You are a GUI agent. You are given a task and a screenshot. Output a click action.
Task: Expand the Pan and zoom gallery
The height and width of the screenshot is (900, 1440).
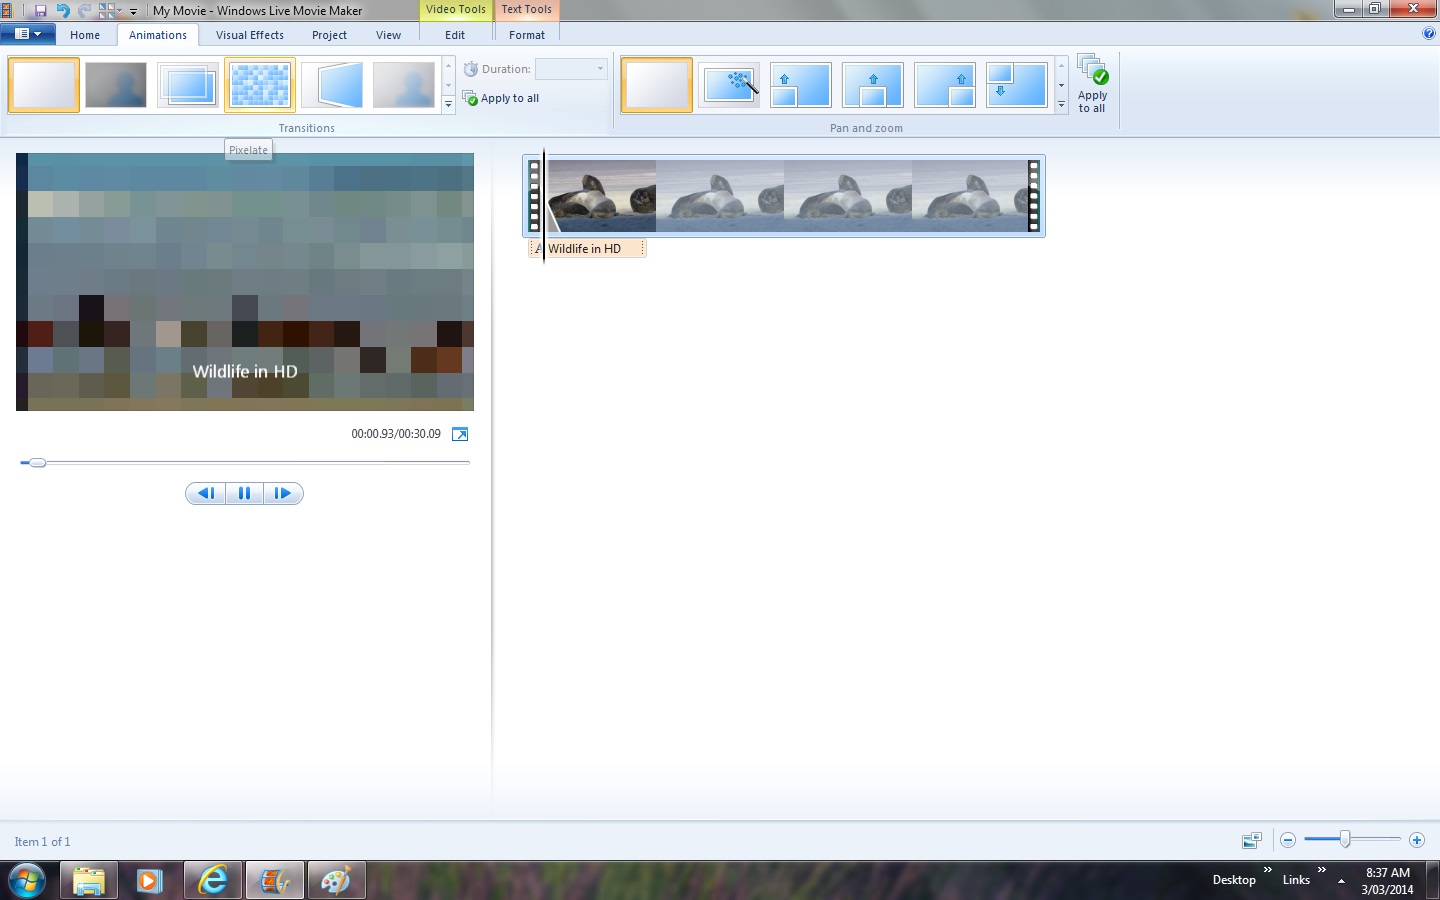[x=1061, y=104]
